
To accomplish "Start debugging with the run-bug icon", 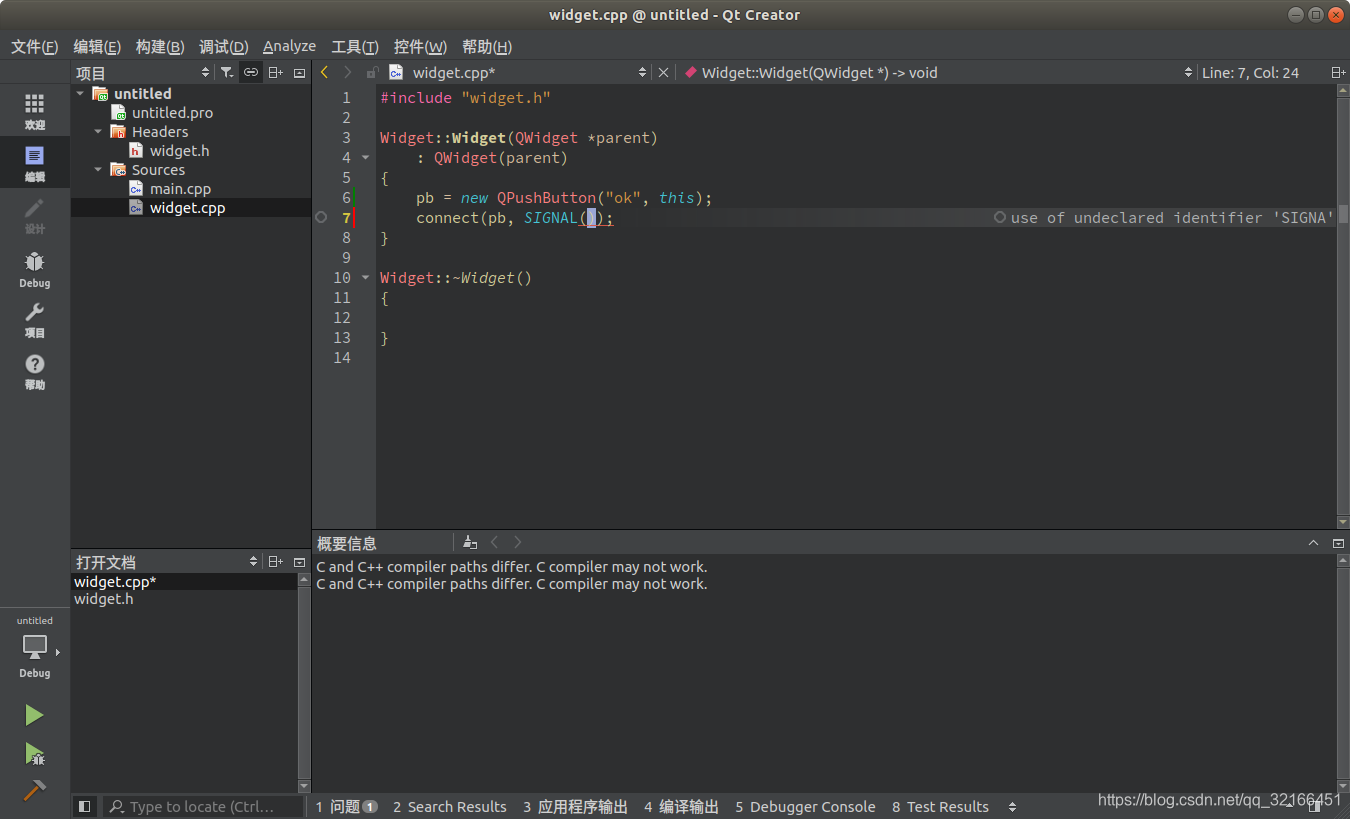I will [x=34, y=753].
